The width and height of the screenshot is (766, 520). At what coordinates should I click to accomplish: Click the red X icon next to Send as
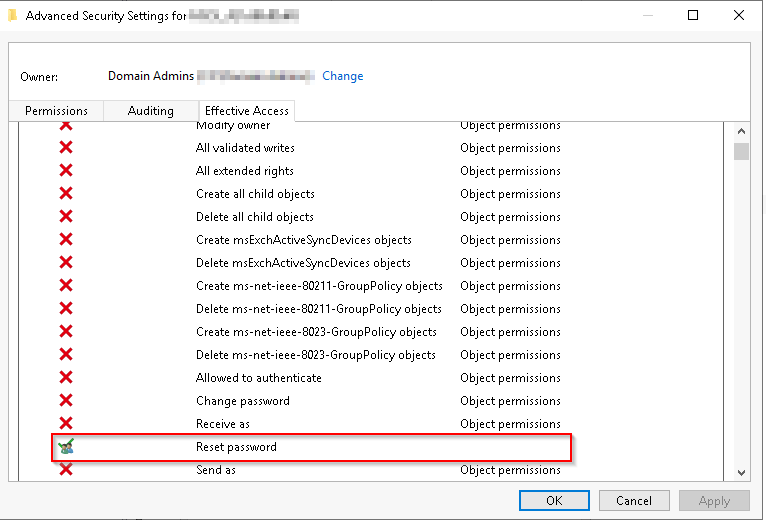(x=66, y=469)
